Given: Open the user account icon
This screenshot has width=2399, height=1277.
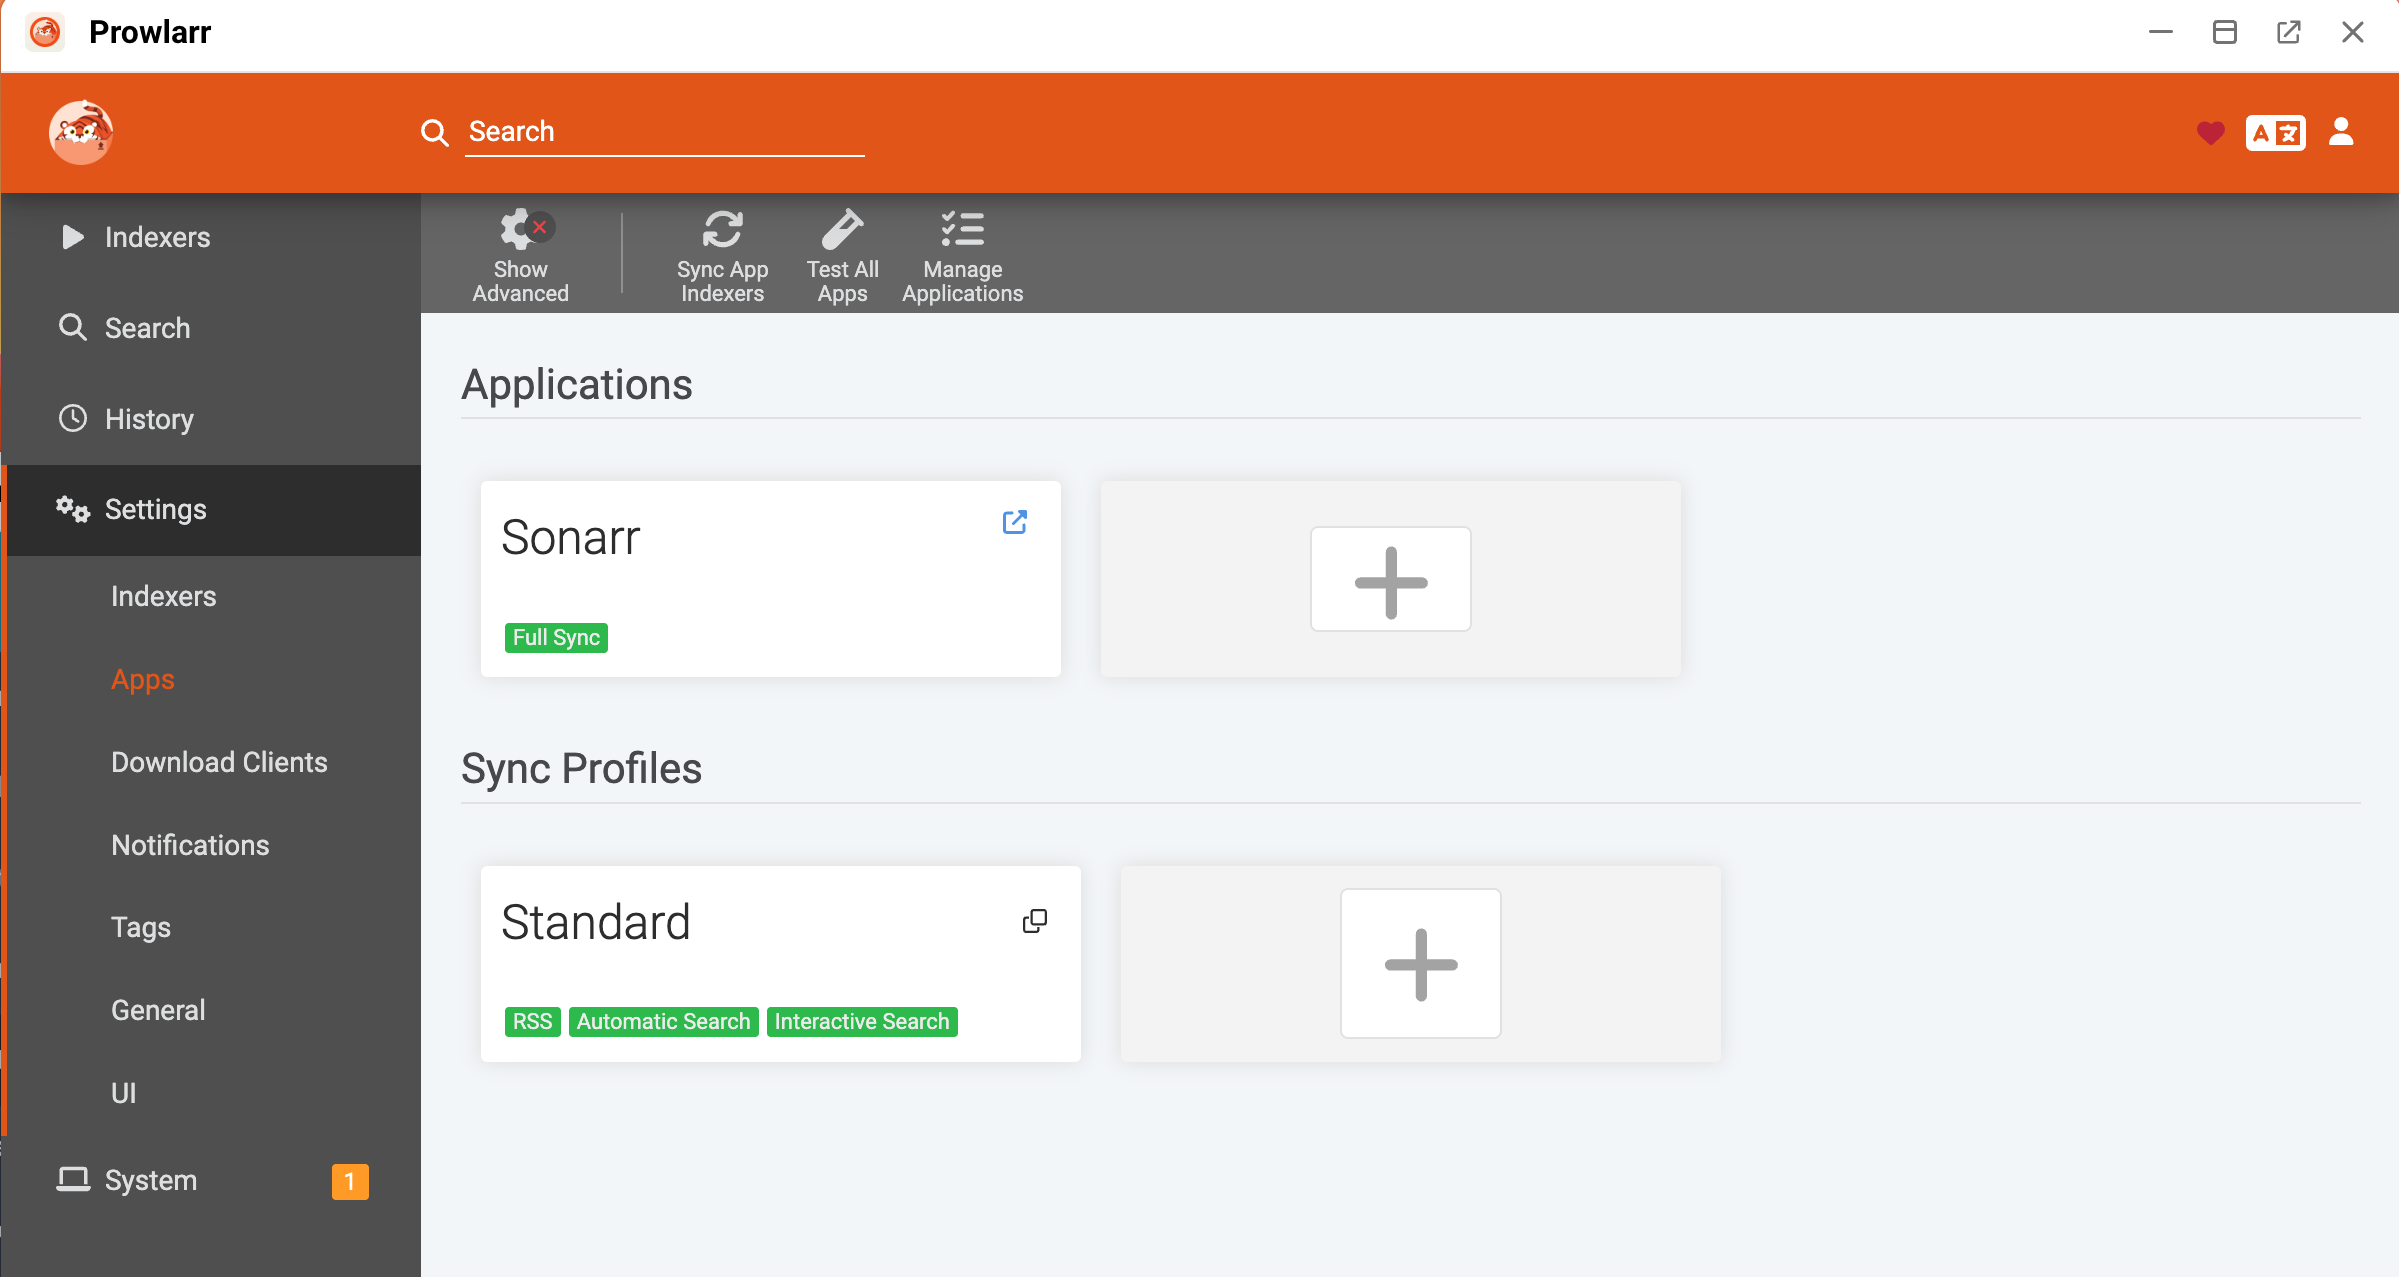Looking at the screenshot, I should coord(2341,132).
